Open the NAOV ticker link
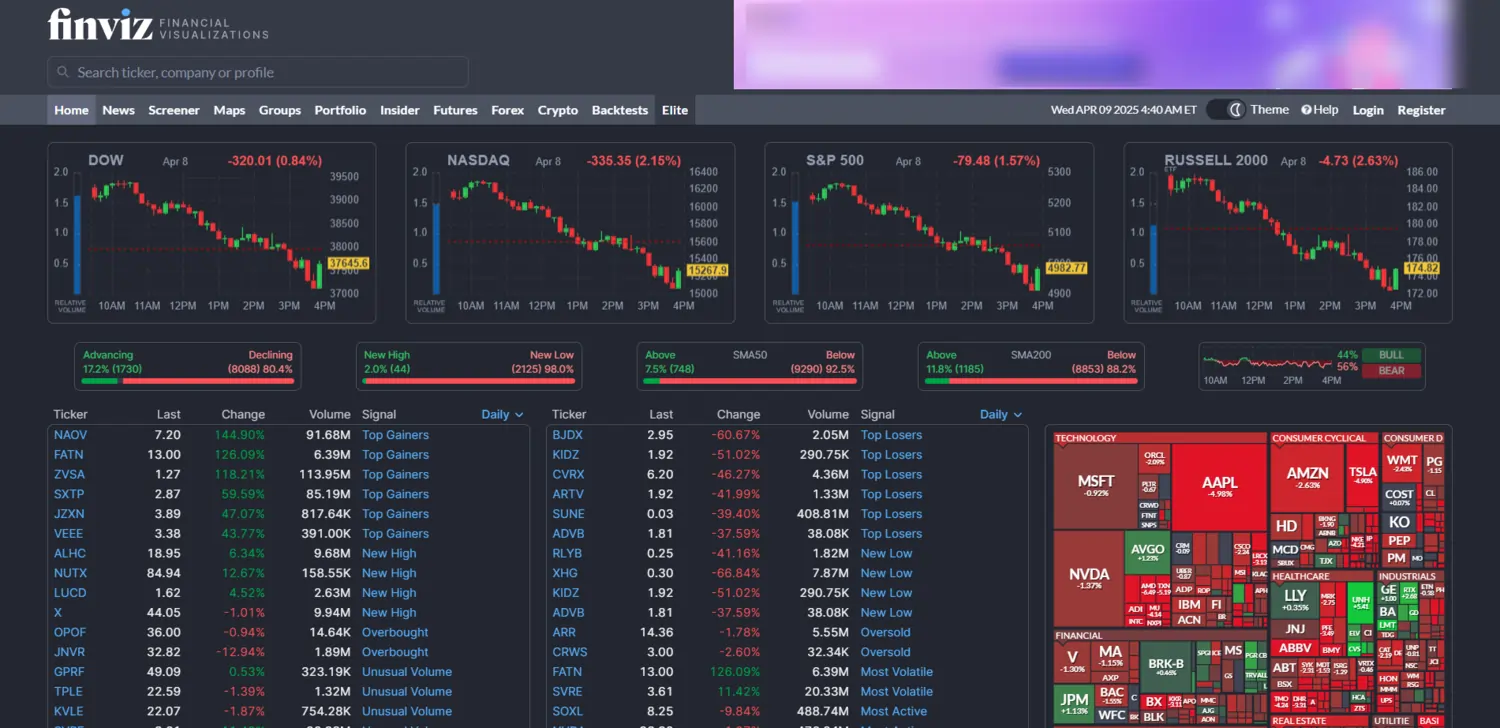 click(70, 435)
